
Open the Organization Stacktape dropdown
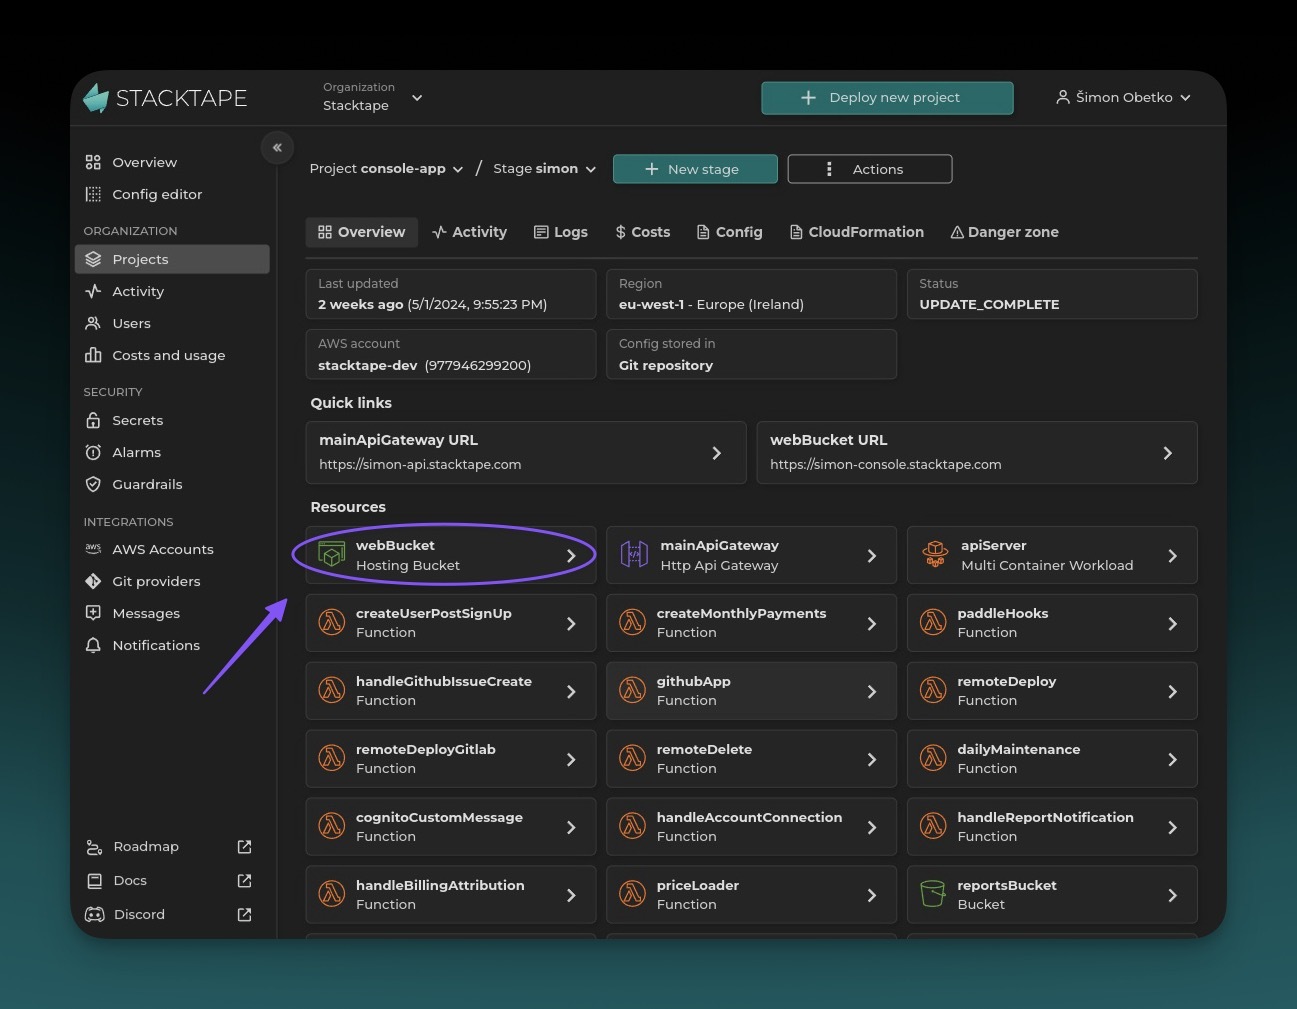(373, 97)
